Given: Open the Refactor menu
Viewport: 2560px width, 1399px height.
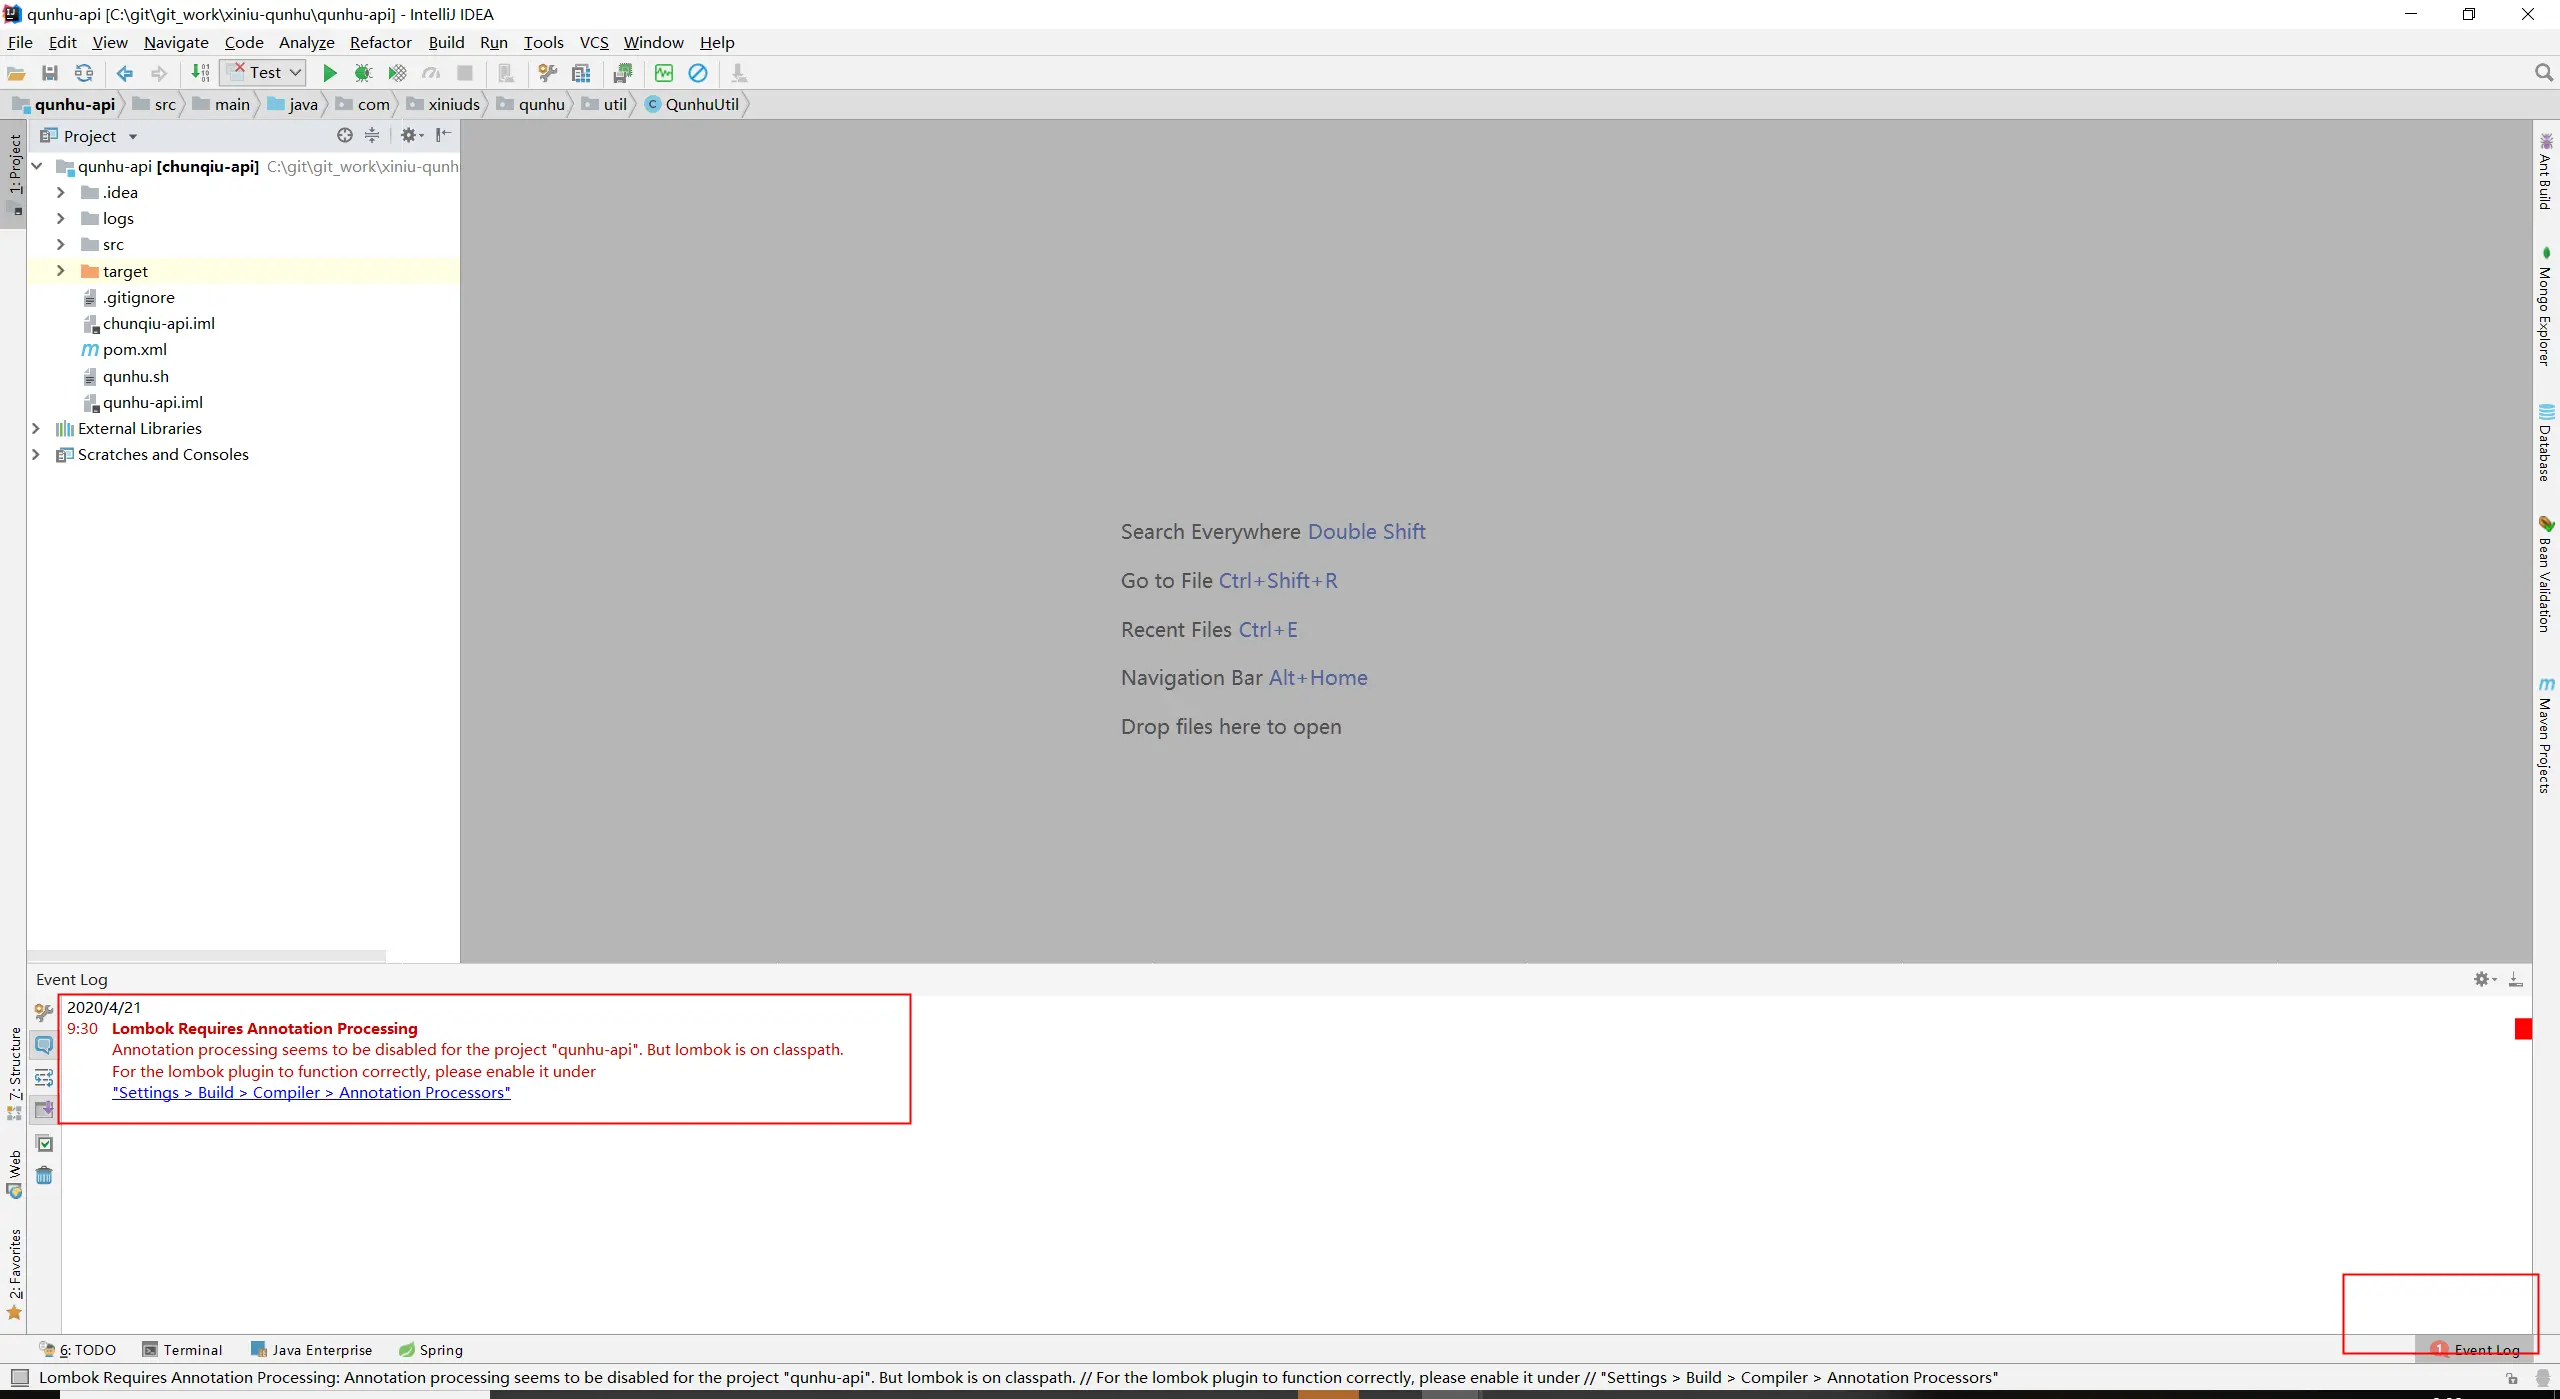Looking at the screenshot, I should (380, 42).
